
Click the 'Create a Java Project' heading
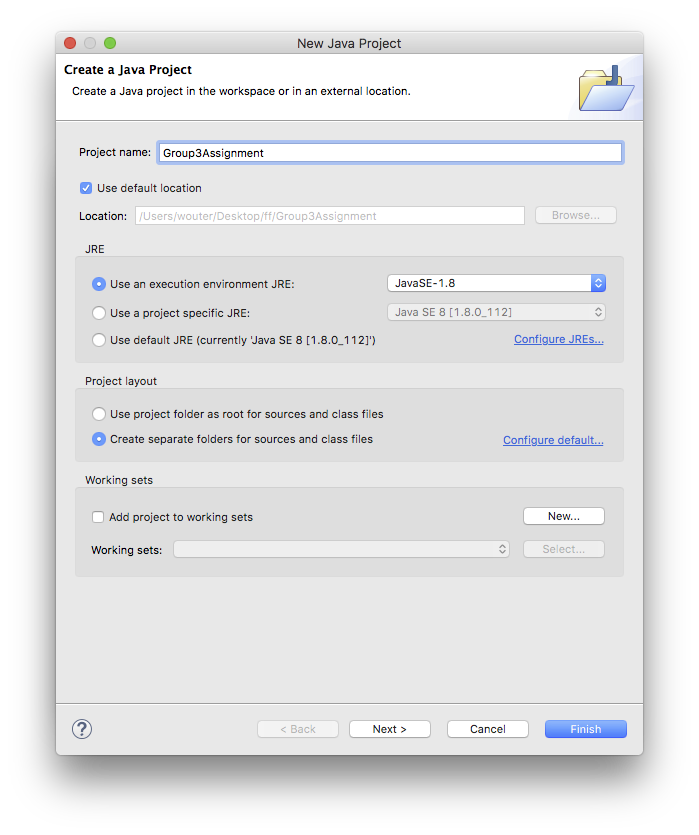coord(128,70)
